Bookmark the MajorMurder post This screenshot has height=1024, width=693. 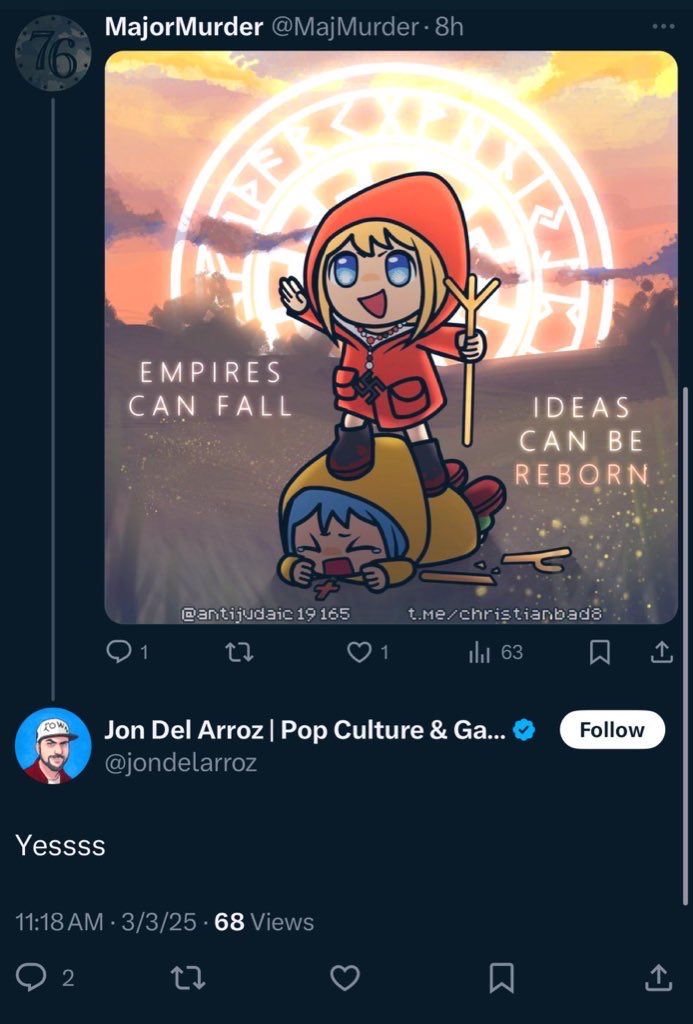(x=599, y=652)
